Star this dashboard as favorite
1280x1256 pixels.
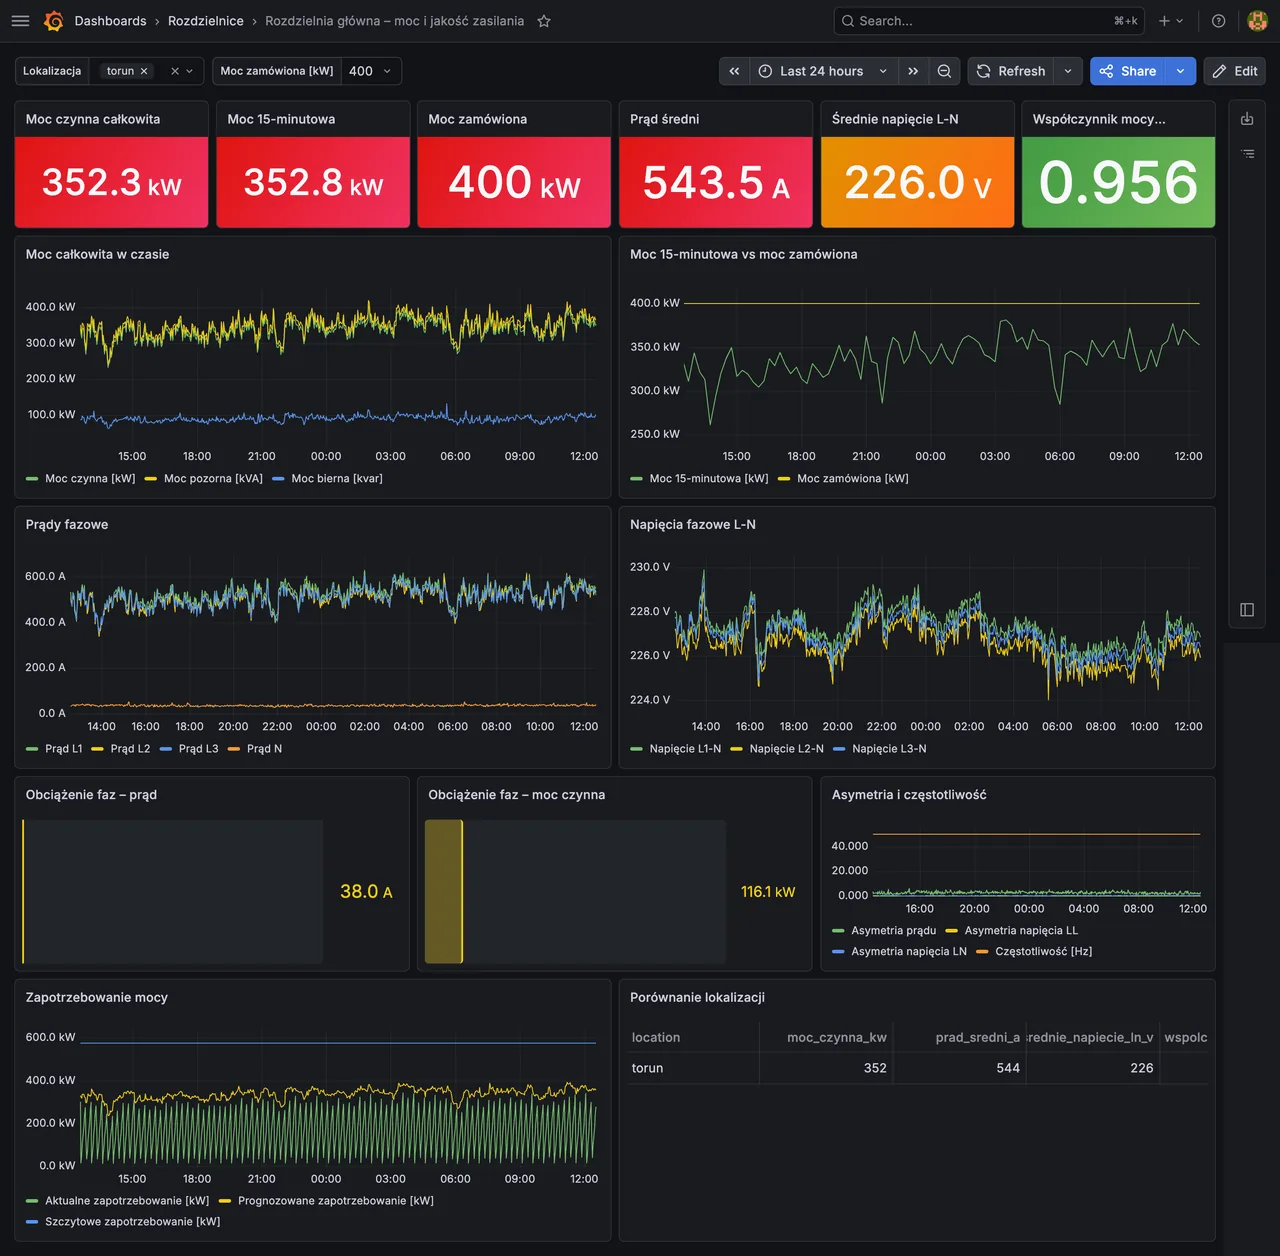tap(544, 21)
